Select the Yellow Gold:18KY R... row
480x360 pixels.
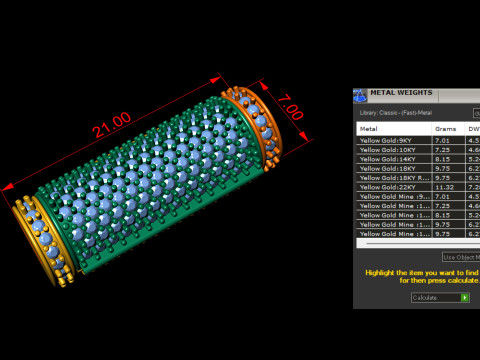[418, 178]
